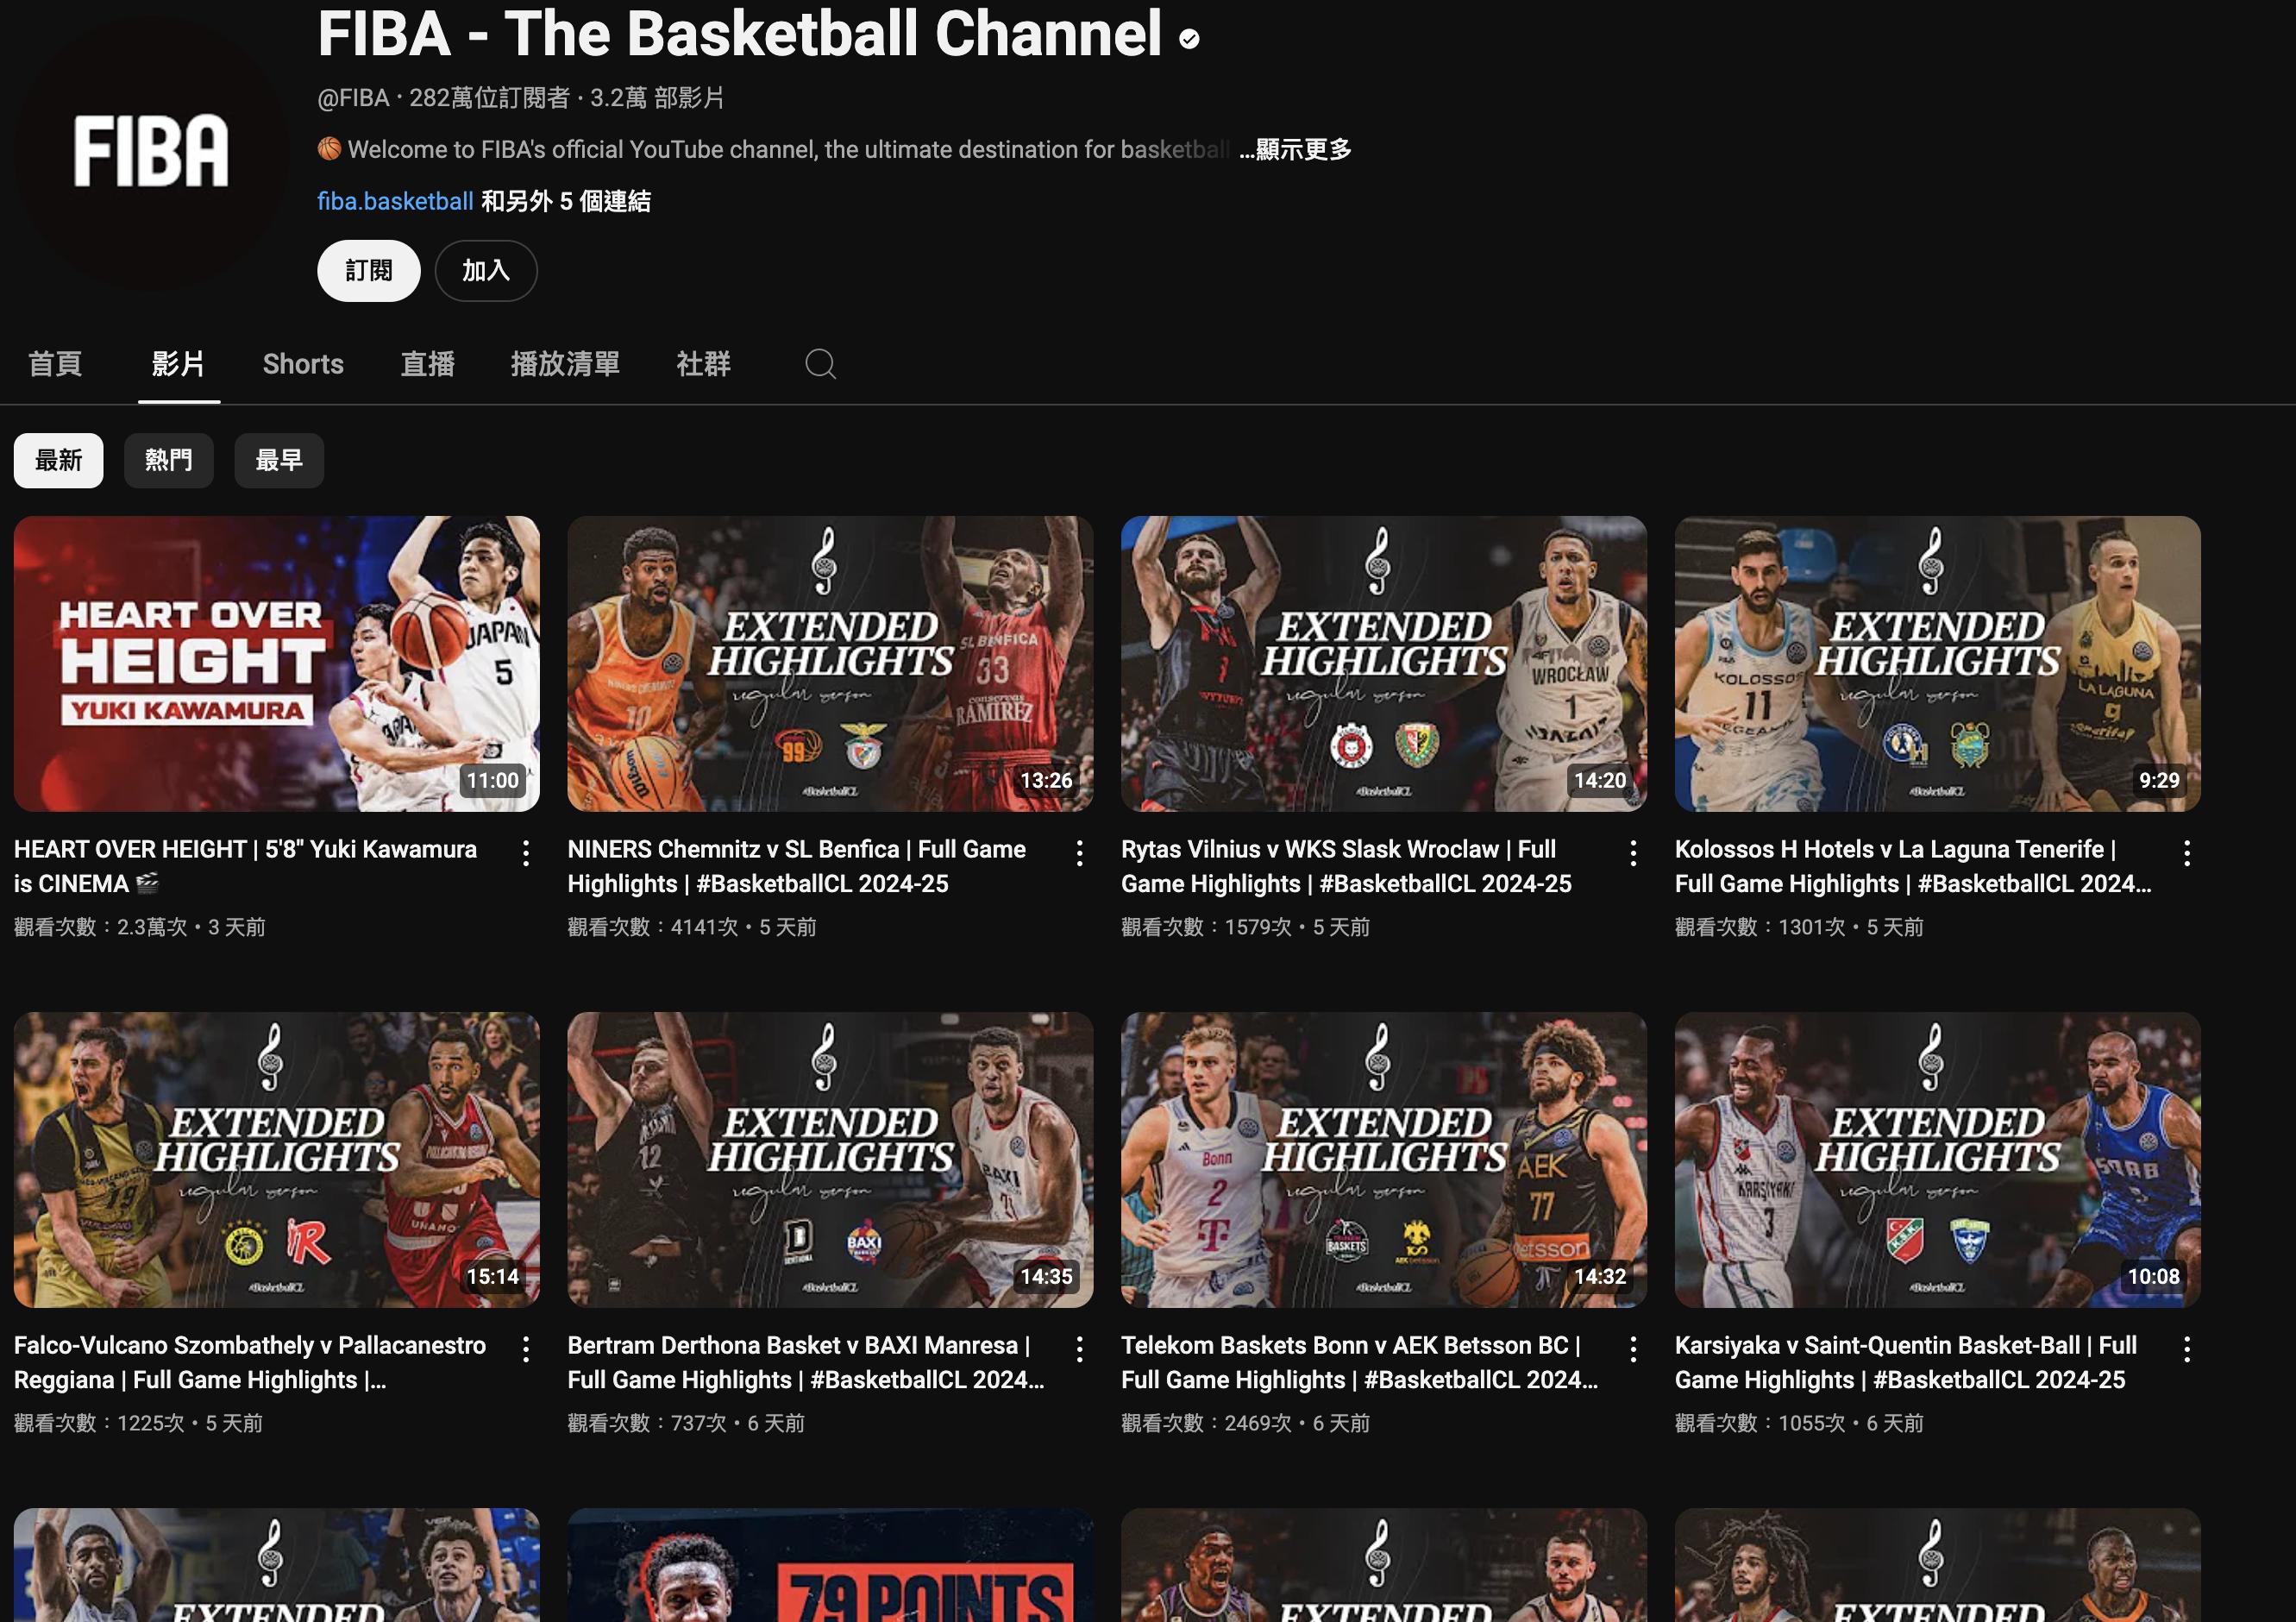Click the verified checkmark badge beside channel name
The width and height of the screenshot is (2296, 1622).
pos(1189,39)
